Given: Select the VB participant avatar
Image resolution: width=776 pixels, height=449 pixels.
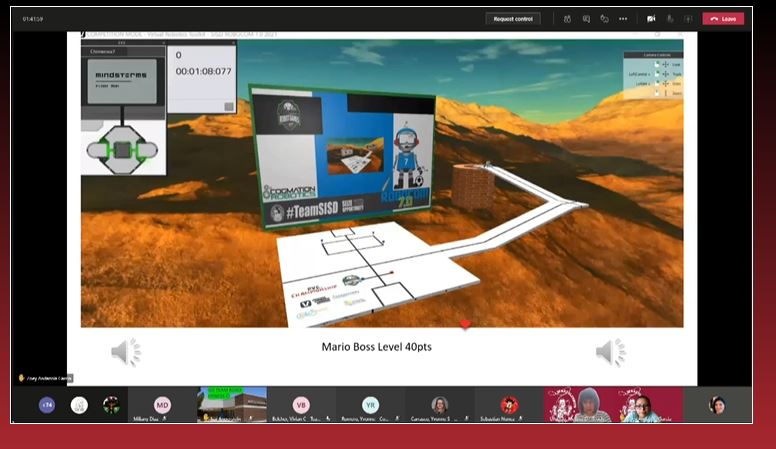Looking at the screenshot, I should click(301, 405).
